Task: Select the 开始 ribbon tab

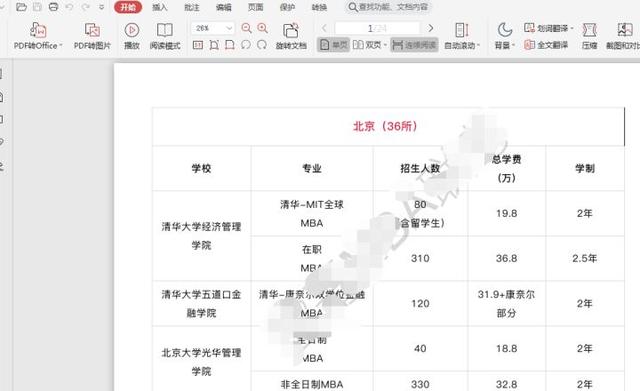Action: (128, 7)
